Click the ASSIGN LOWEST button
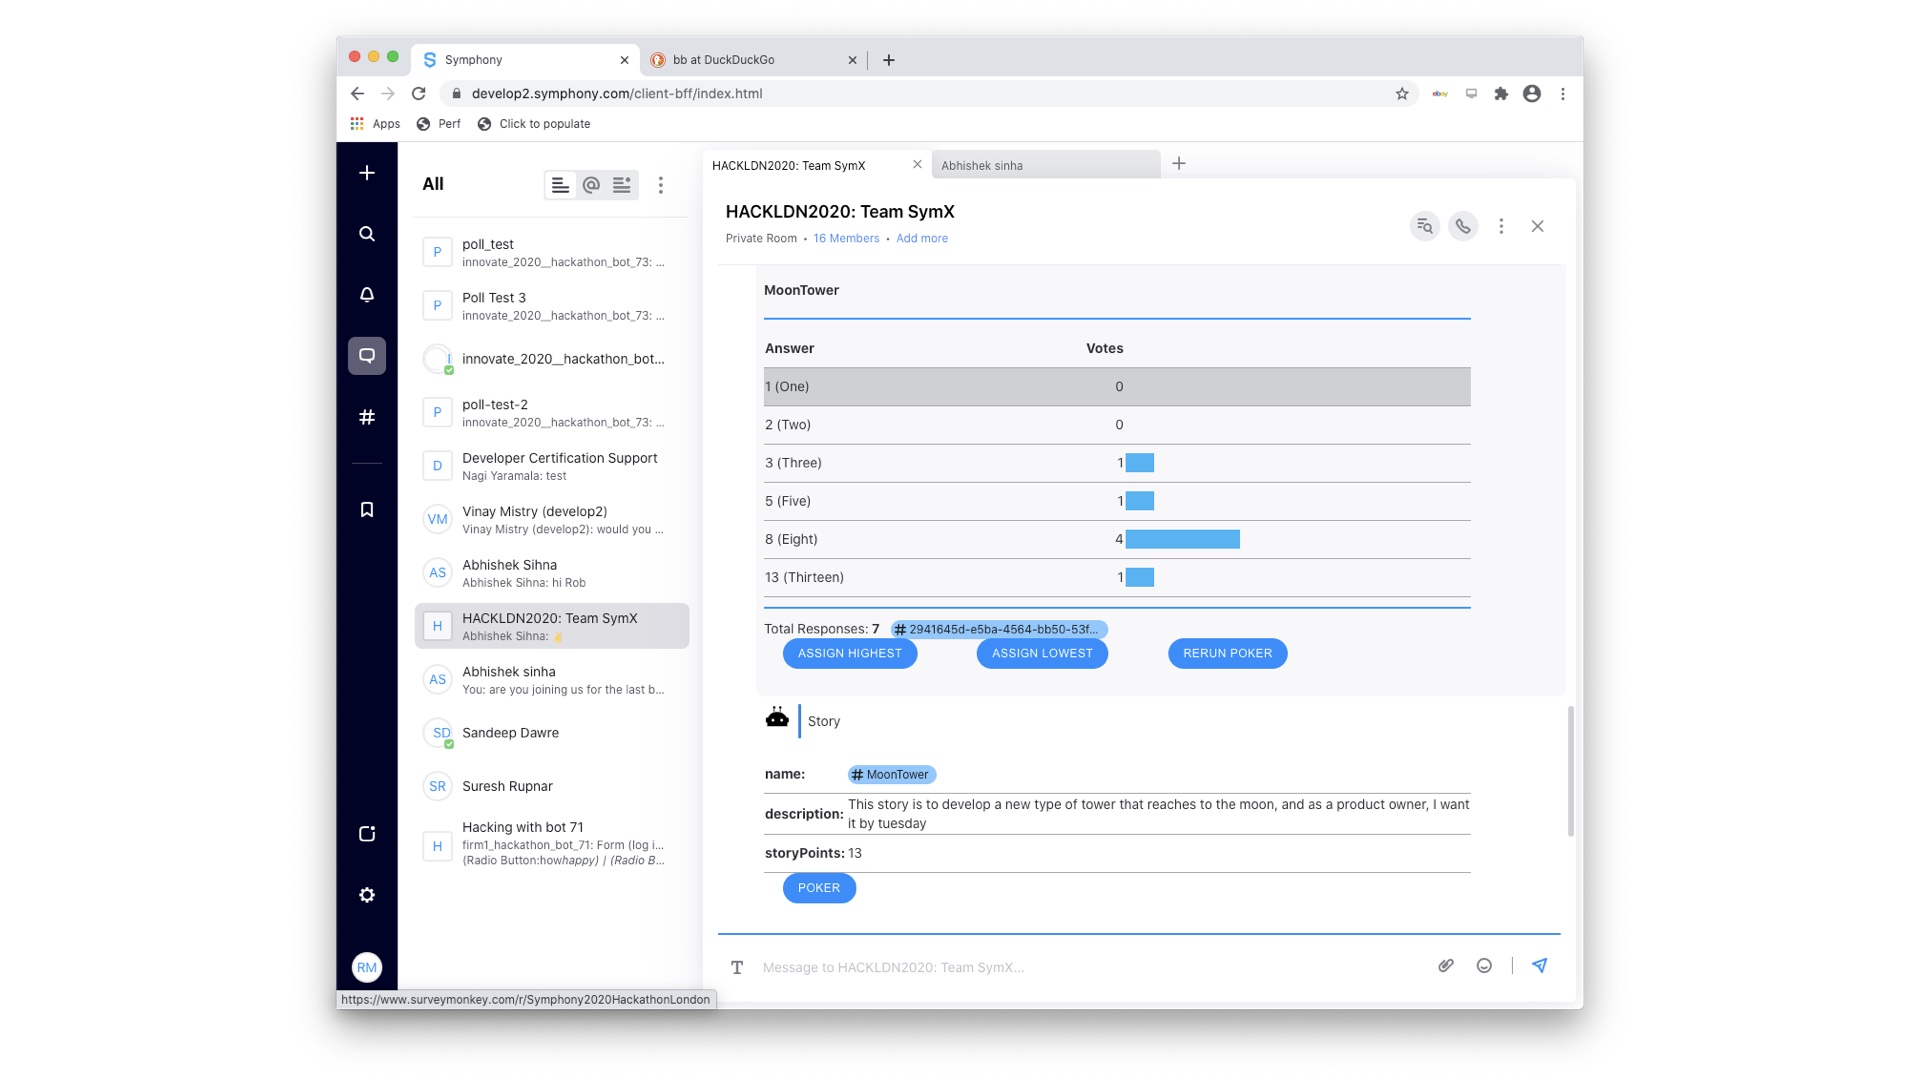This screenshot has height=1080, width=1920. (x=1042, y=653)
